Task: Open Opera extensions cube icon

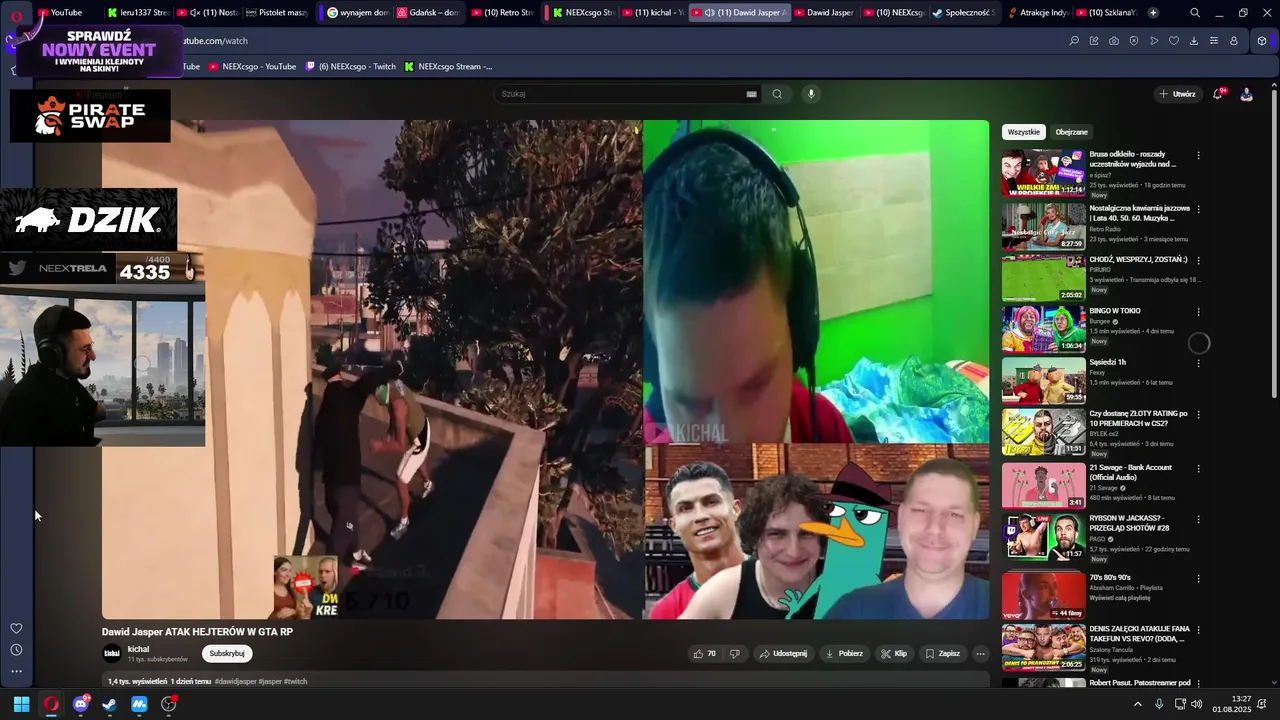Action: [x=1262, y=41]
